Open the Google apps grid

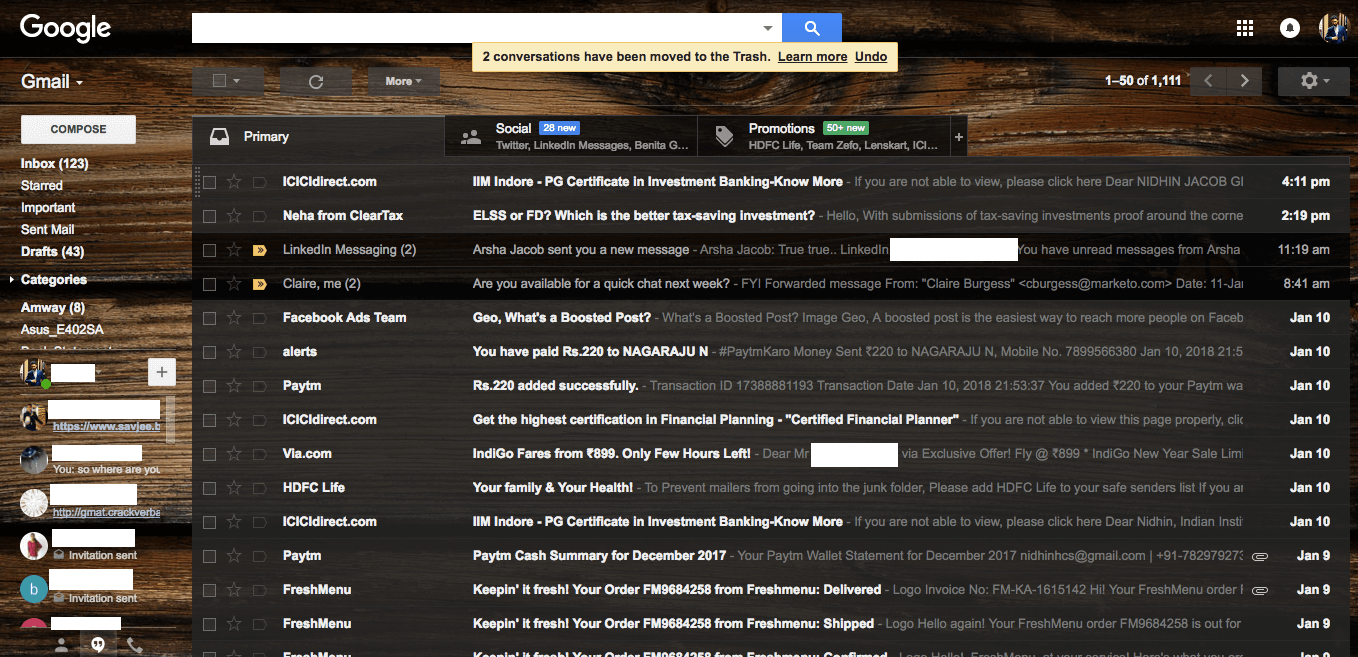coord(1245,28)
